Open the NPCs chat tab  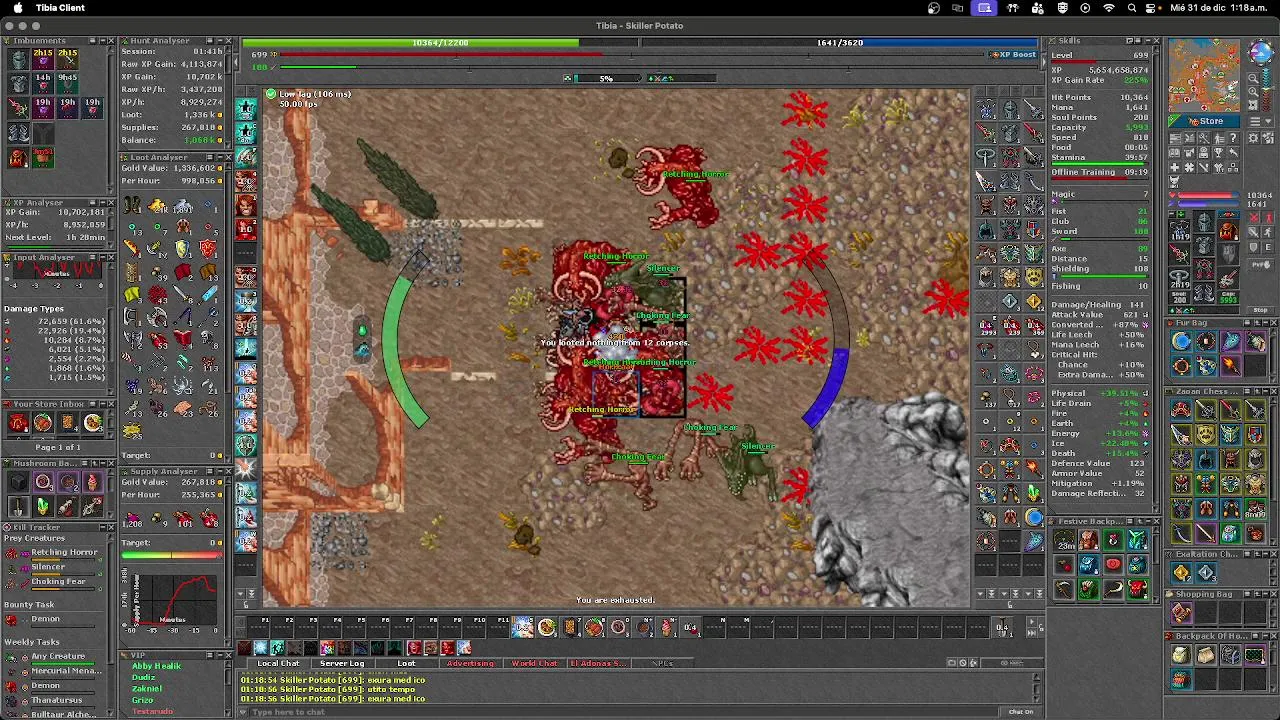click(x=662, y=663)
